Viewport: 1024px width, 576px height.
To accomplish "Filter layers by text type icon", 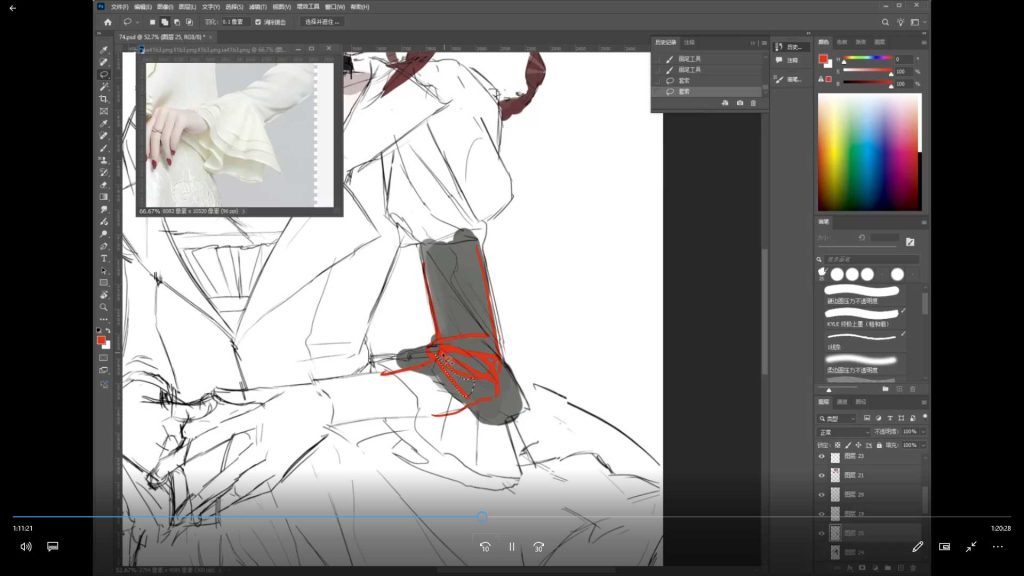I will [x=889, y=418].
